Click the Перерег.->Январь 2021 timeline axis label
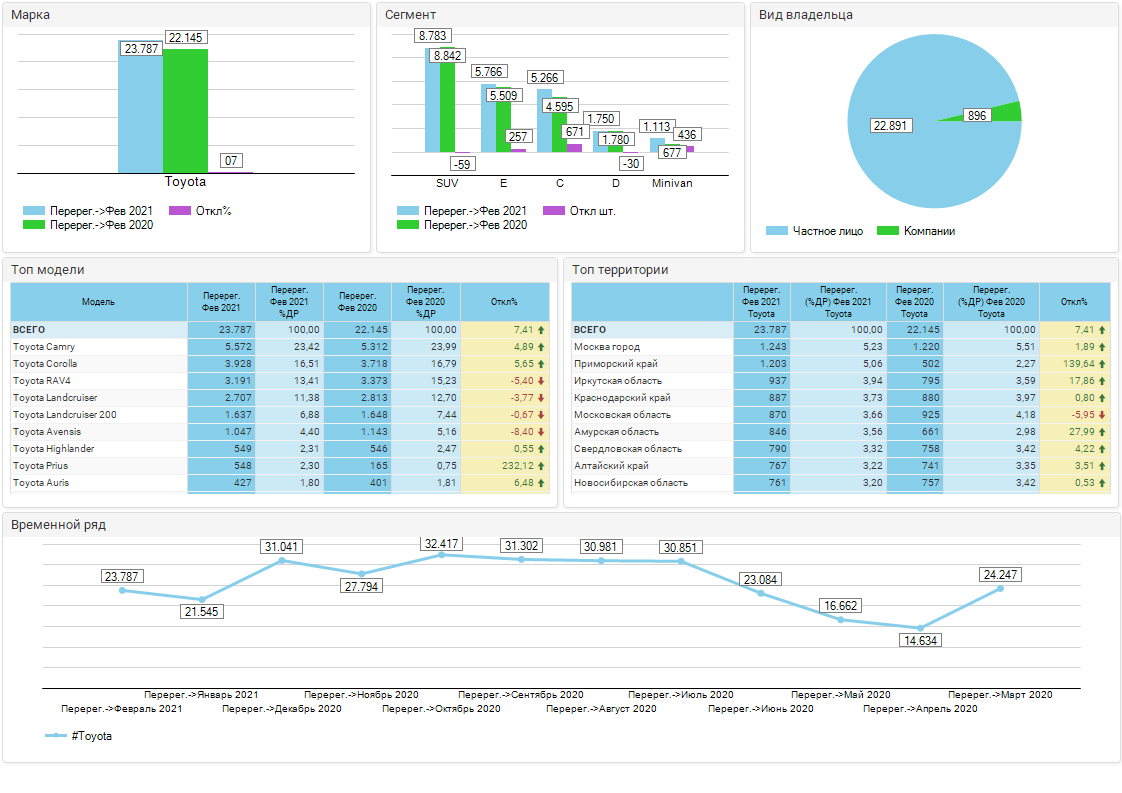Viewport: 1122px width, 793px height. [x=201, y=695]
